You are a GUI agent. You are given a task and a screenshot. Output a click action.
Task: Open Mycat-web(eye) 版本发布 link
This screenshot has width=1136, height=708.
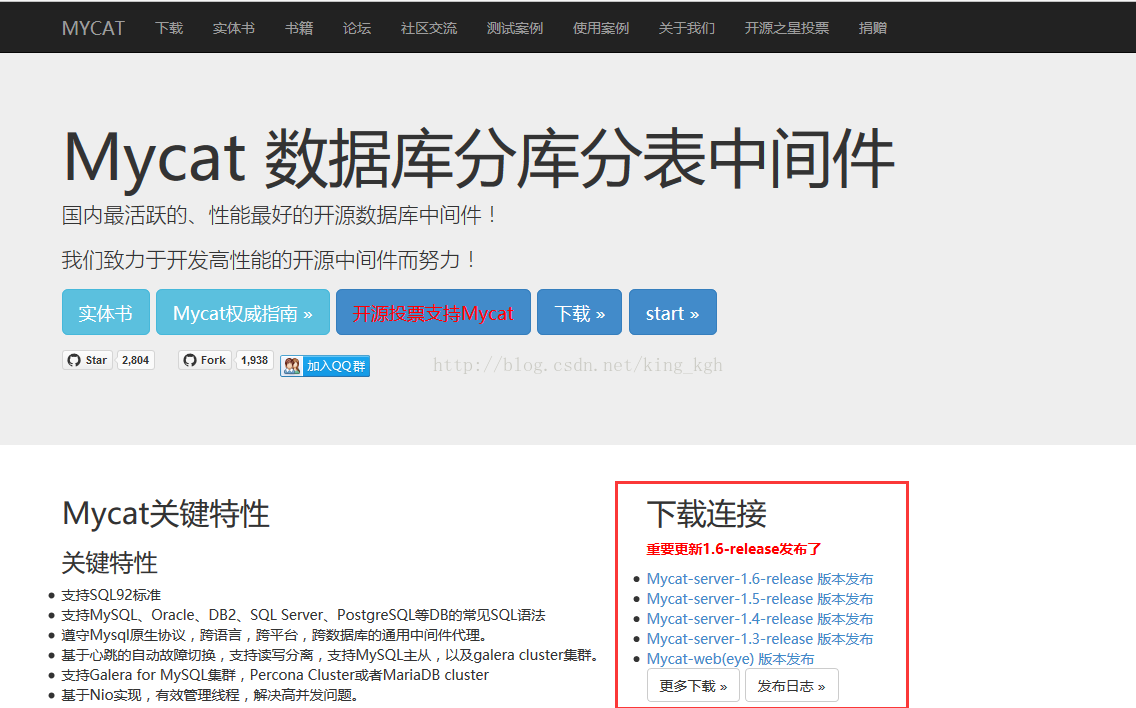tap(730, 659)
